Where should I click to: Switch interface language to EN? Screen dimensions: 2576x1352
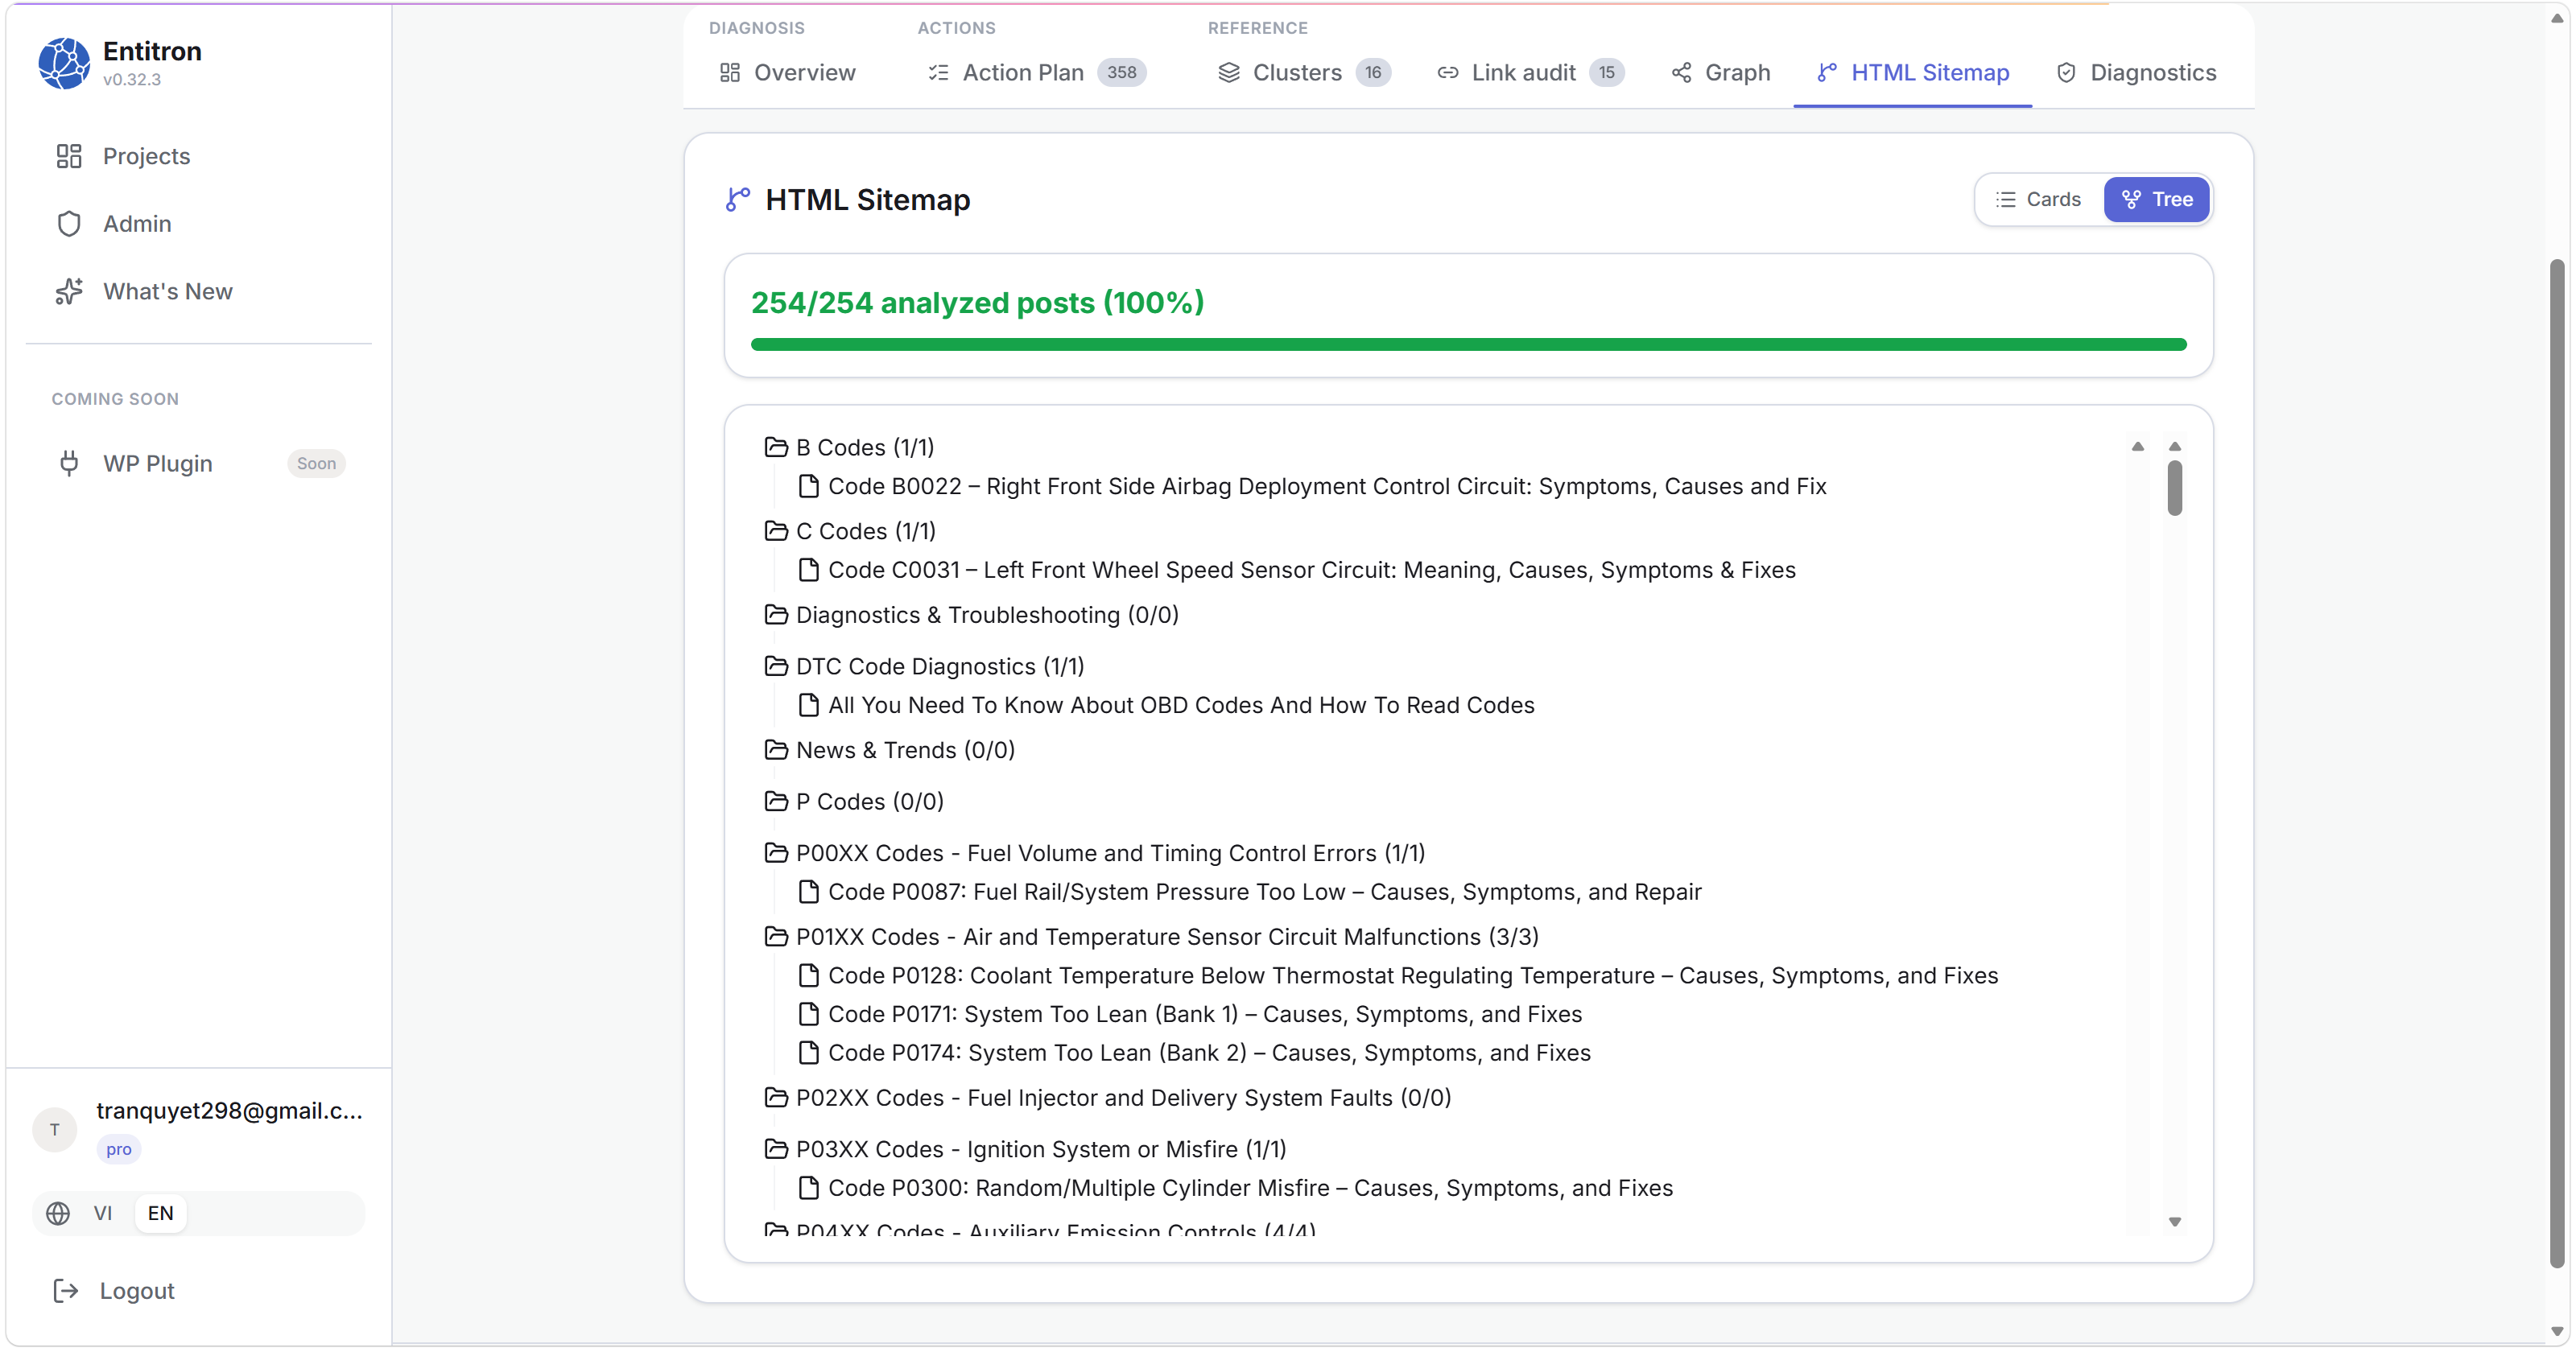(x=160, y=1213)
